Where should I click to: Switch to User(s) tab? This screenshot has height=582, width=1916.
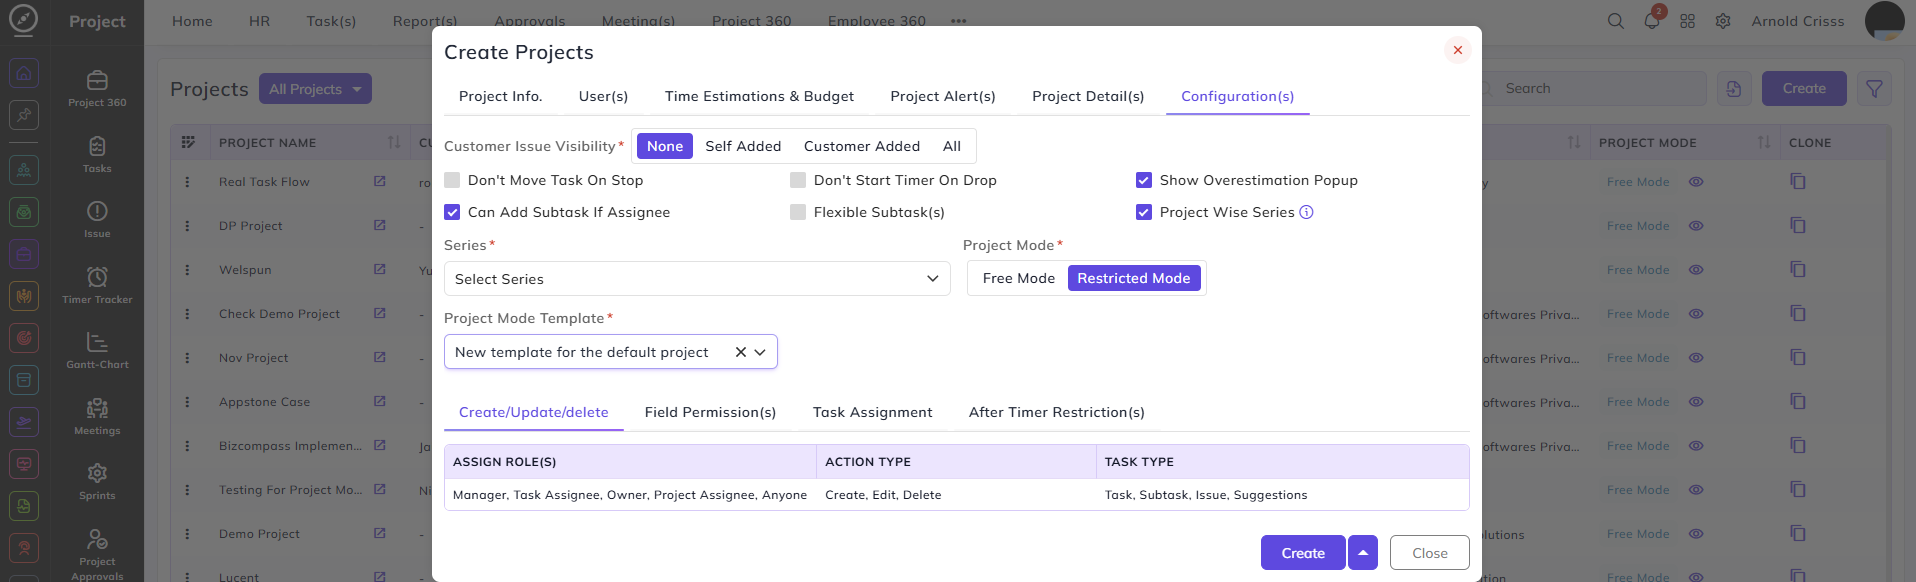click(x=603, y=96)
